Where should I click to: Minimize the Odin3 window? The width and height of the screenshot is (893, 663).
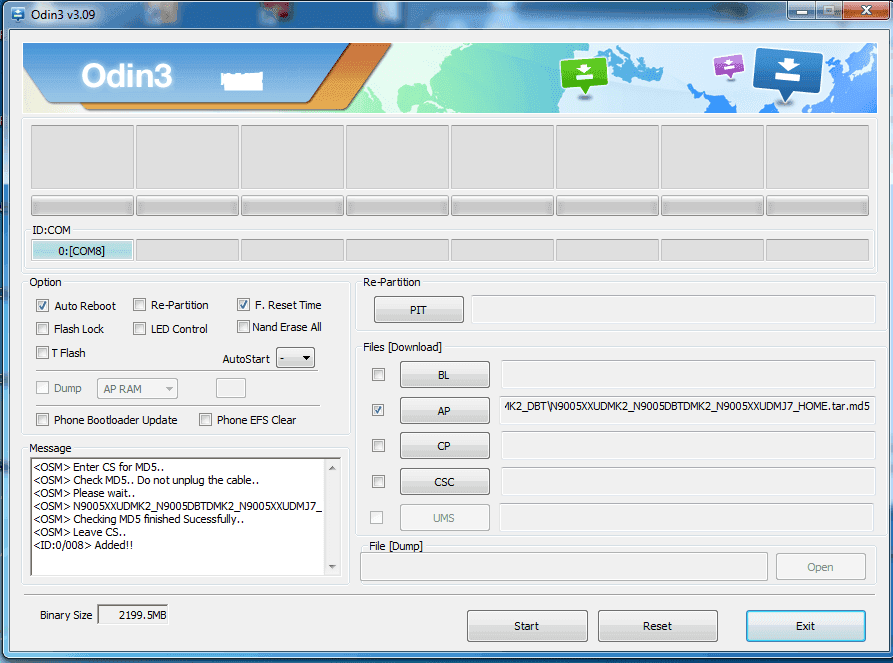tap(802, 10)
